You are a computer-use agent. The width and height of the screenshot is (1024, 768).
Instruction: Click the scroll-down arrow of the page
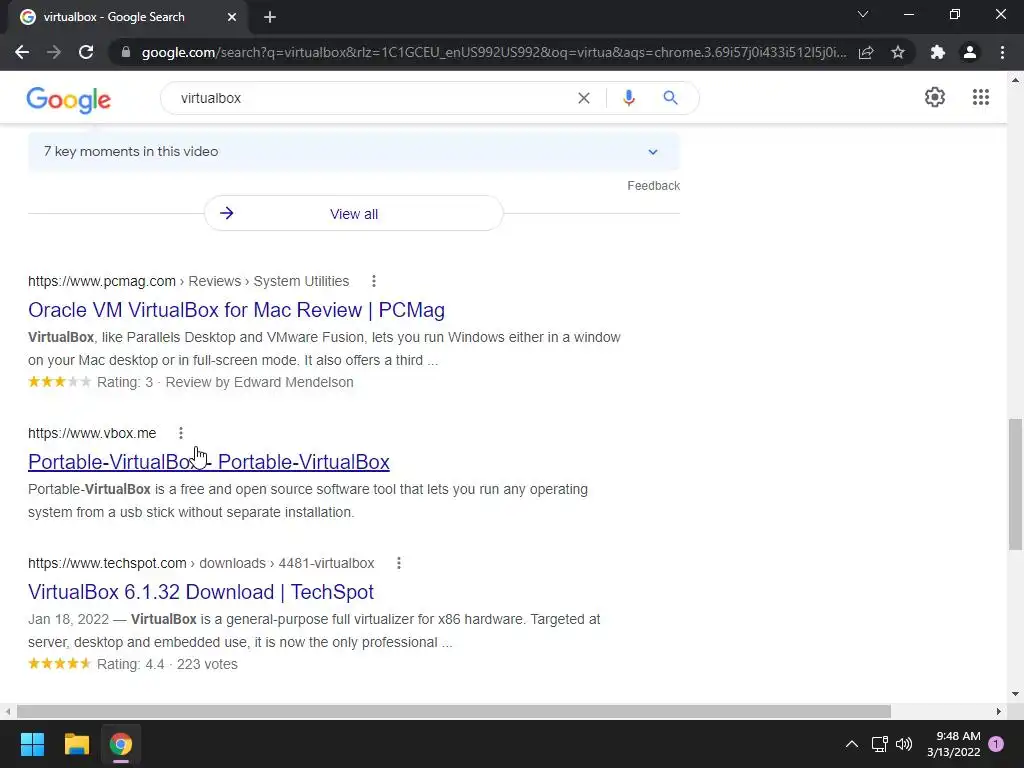[x=1015, y=694]
